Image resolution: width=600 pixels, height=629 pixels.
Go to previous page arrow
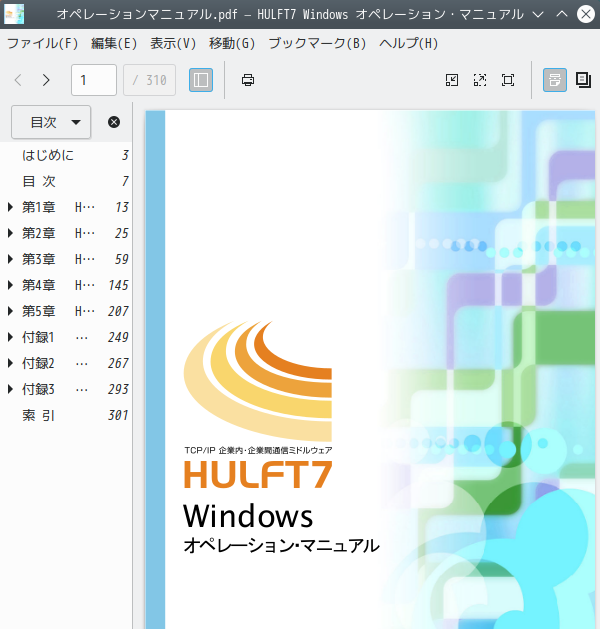click(18, 80)
